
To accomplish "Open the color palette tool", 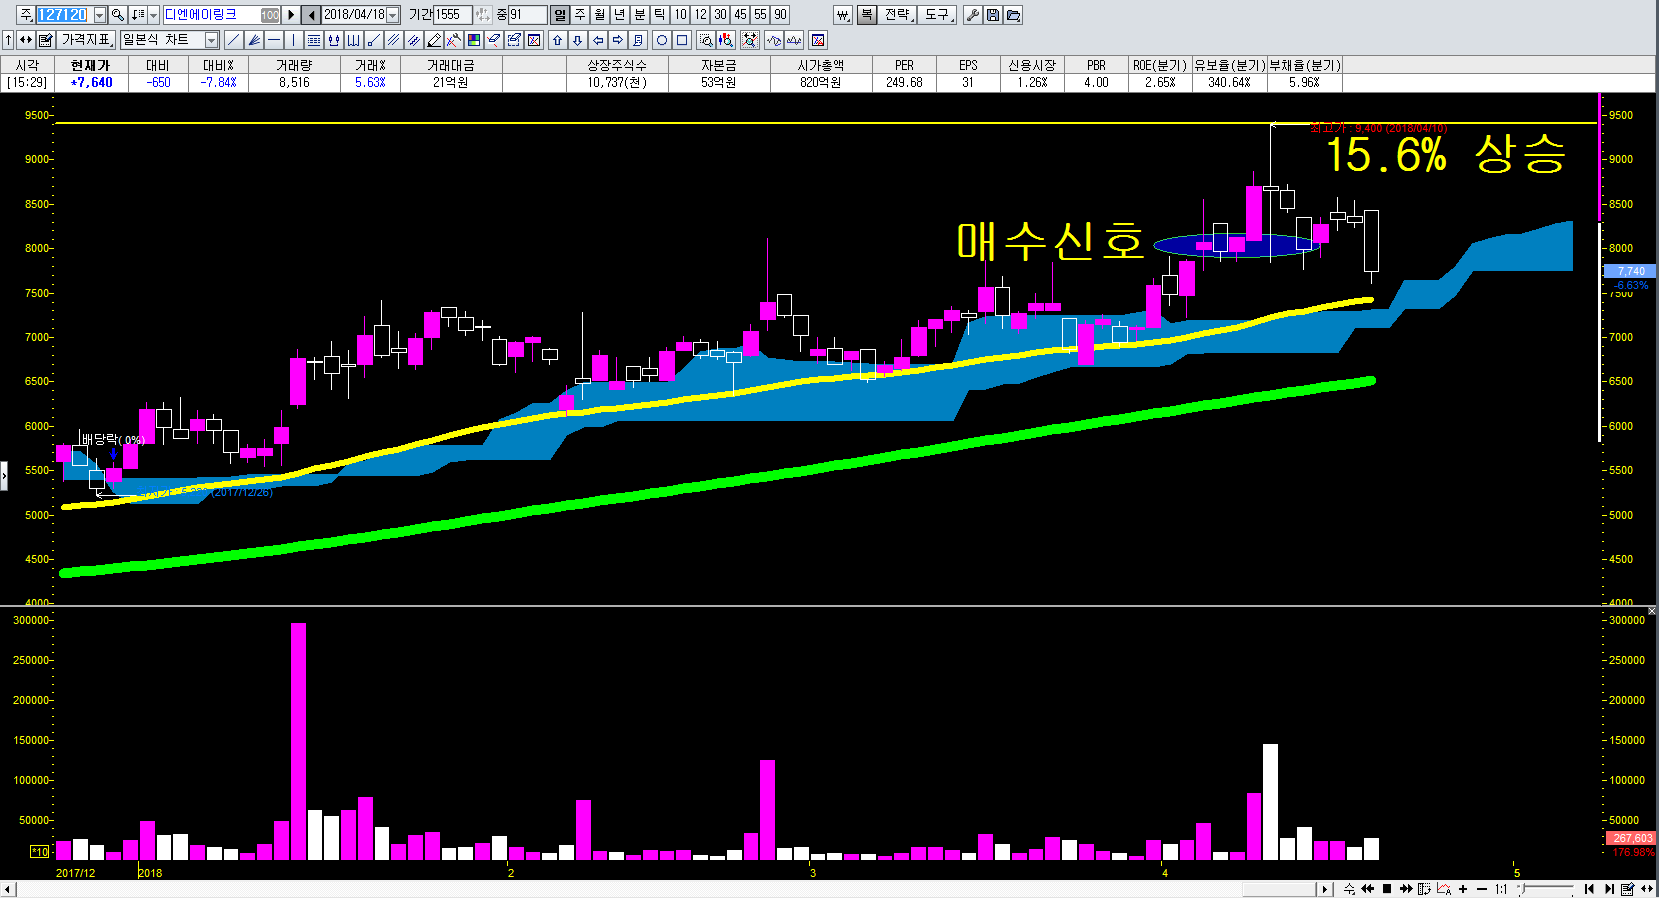I will coord(473,40).
